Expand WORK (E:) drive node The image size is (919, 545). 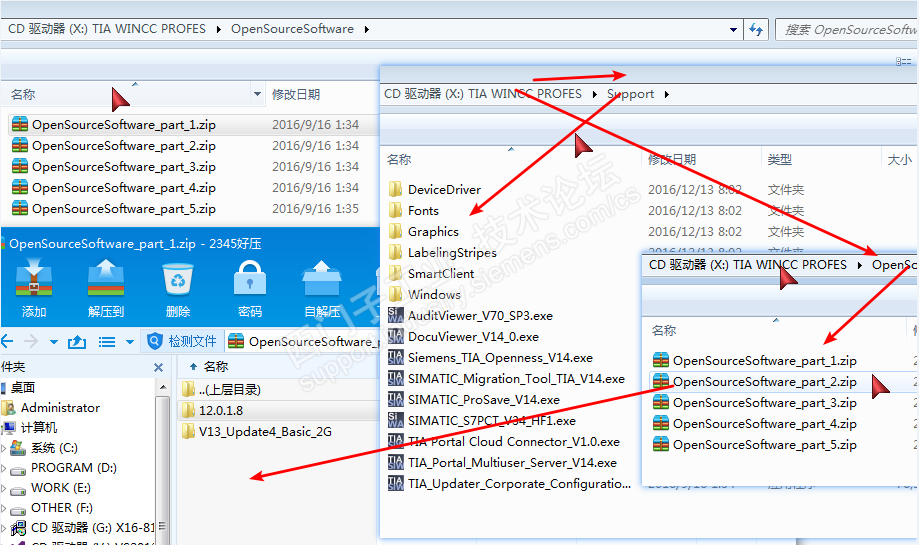4,488
